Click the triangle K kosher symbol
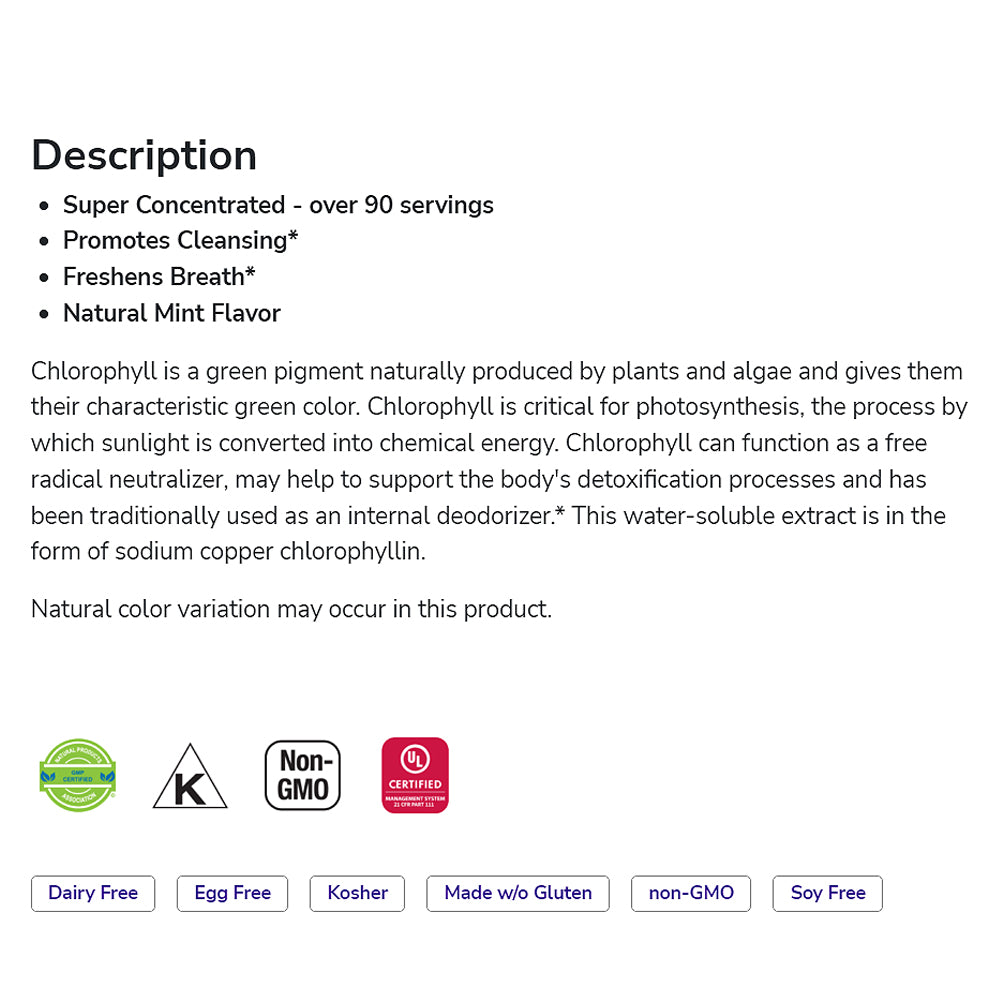 click(189, 778)
